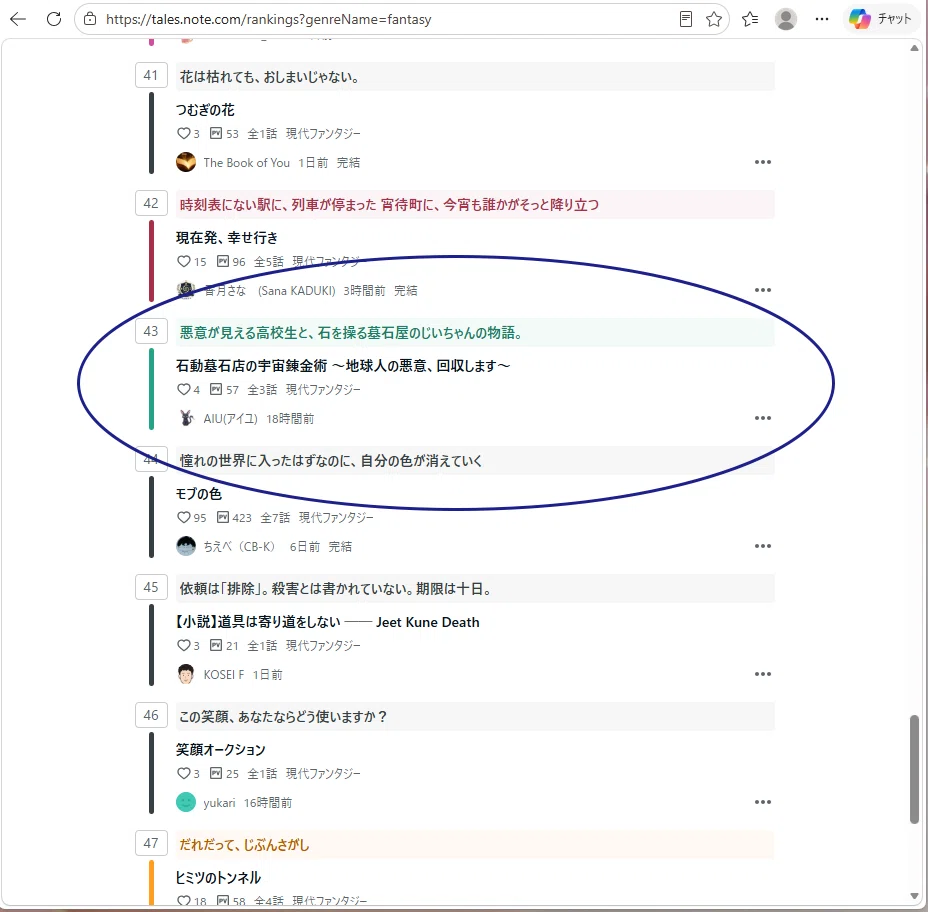Open the browser profile avatar
The image size is (928, 912).
point(785,19)
